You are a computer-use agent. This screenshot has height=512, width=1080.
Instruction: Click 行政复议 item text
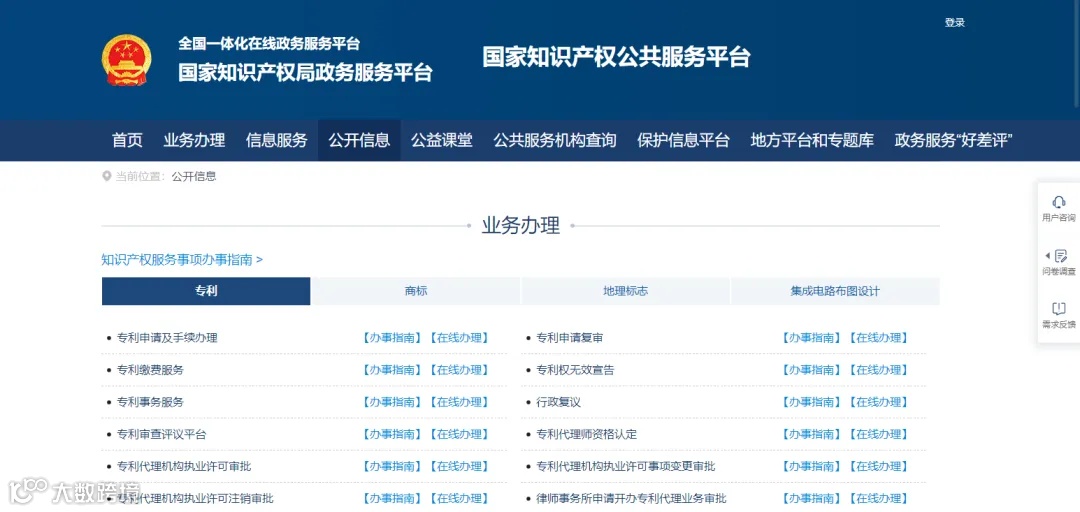pos(559,402)
